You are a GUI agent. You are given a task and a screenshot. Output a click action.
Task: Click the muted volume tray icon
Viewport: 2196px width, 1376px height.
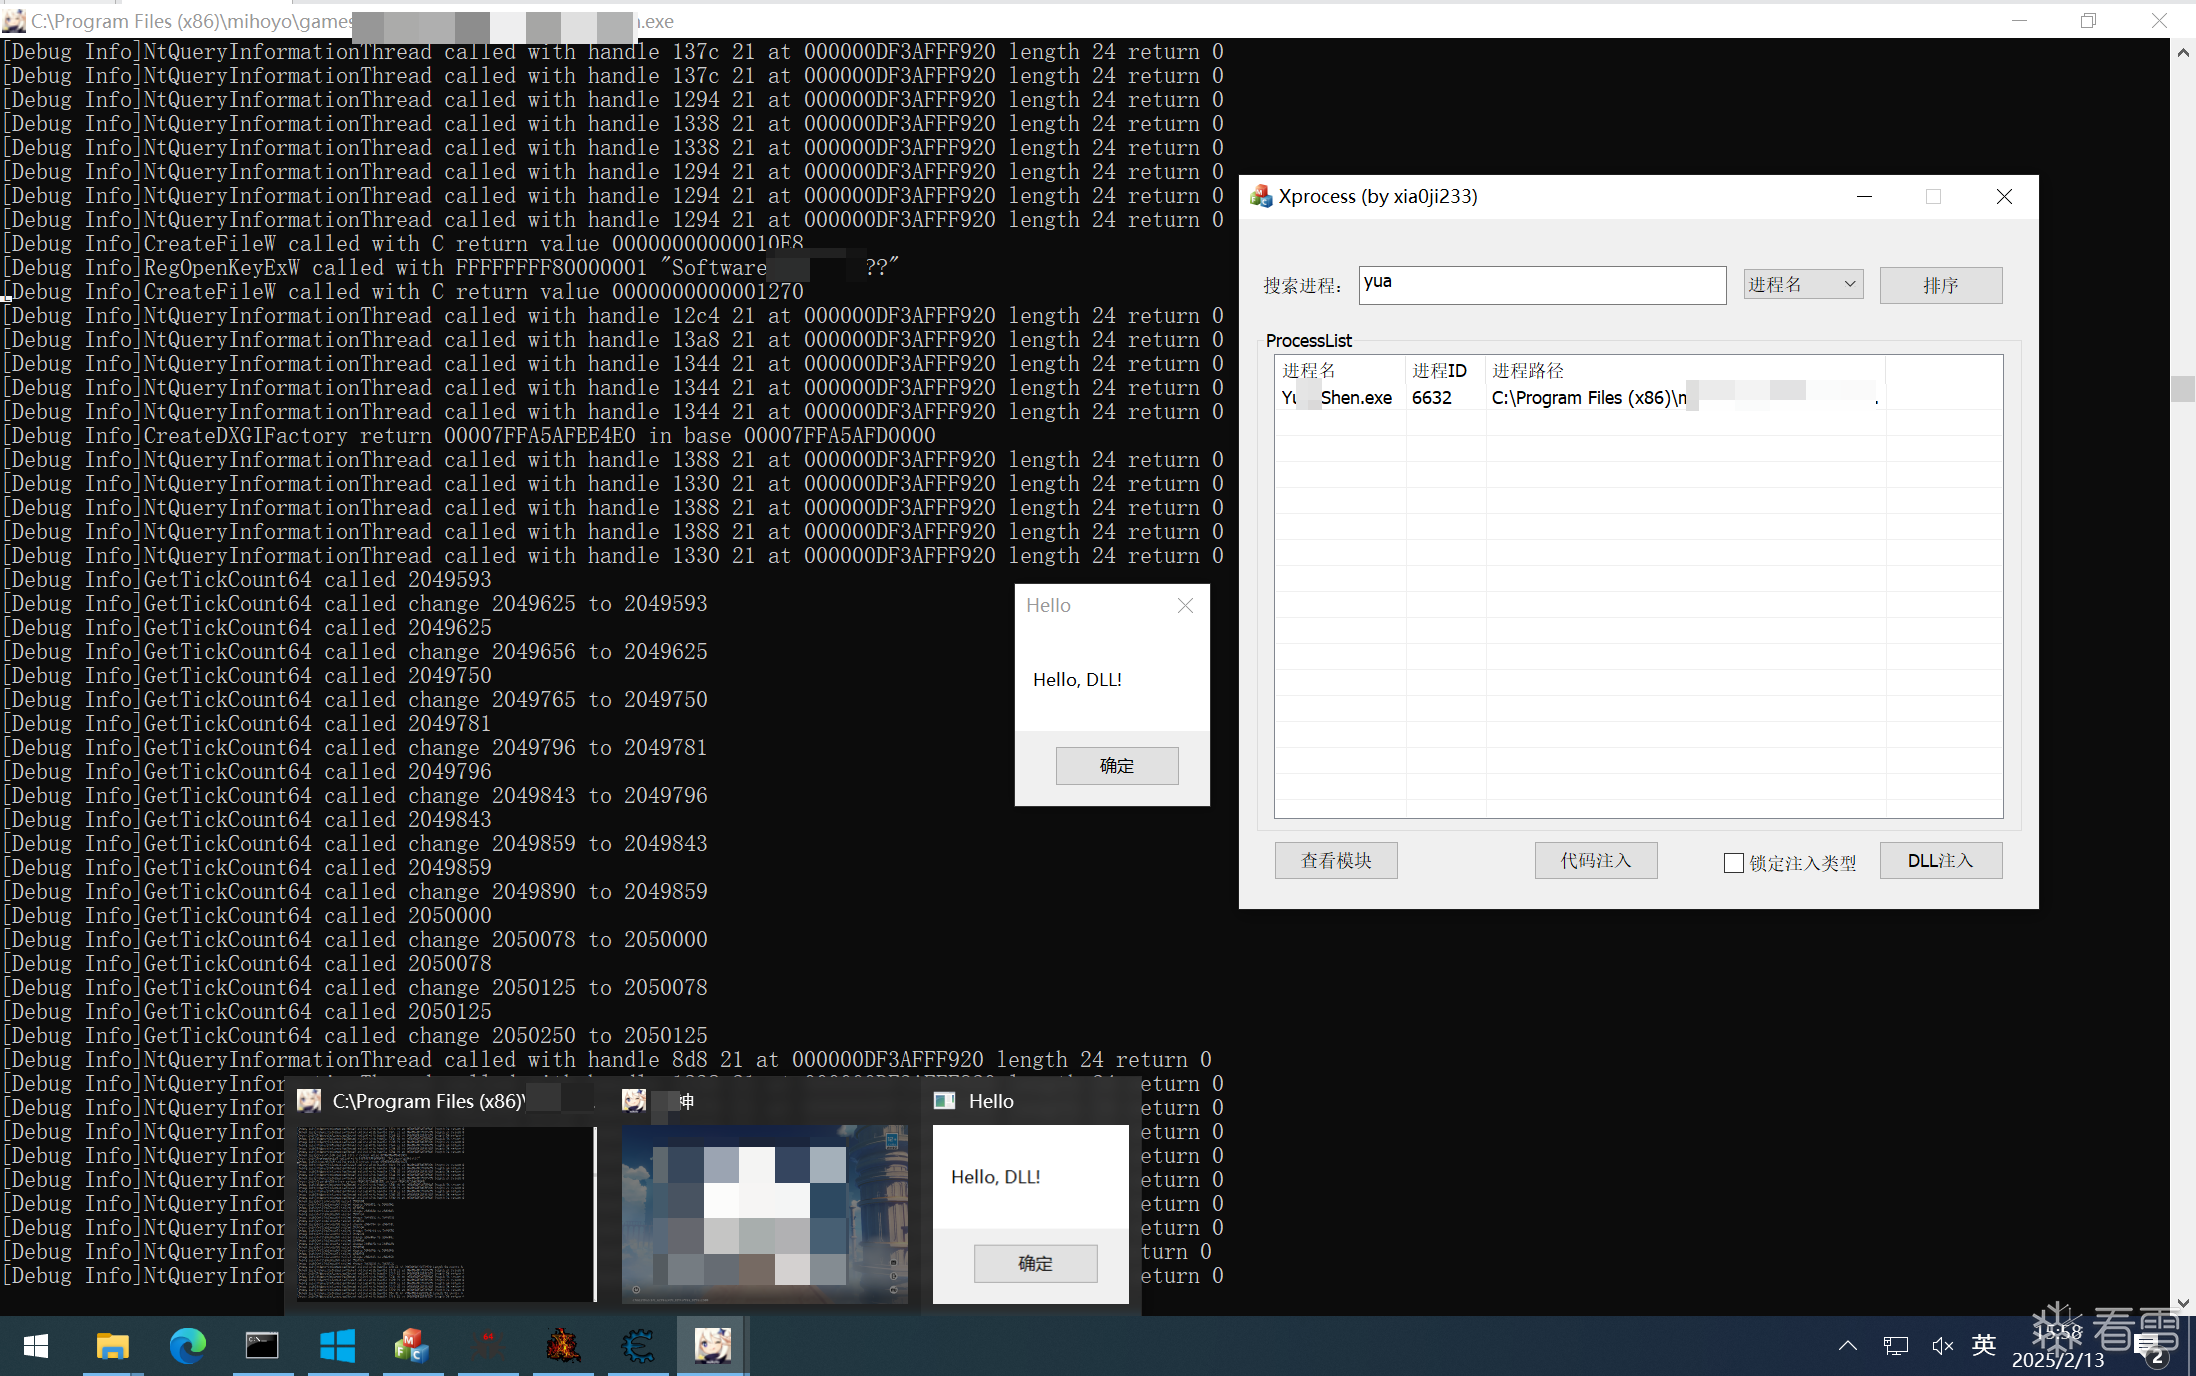[1942, 1346]
